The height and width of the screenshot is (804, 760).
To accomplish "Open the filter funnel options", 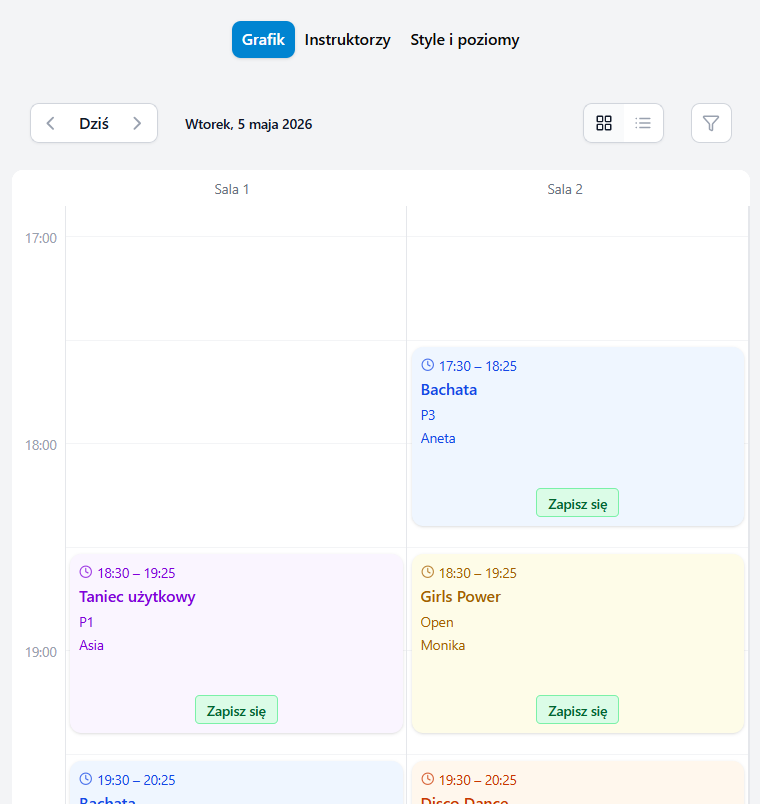I will point(711,123).
